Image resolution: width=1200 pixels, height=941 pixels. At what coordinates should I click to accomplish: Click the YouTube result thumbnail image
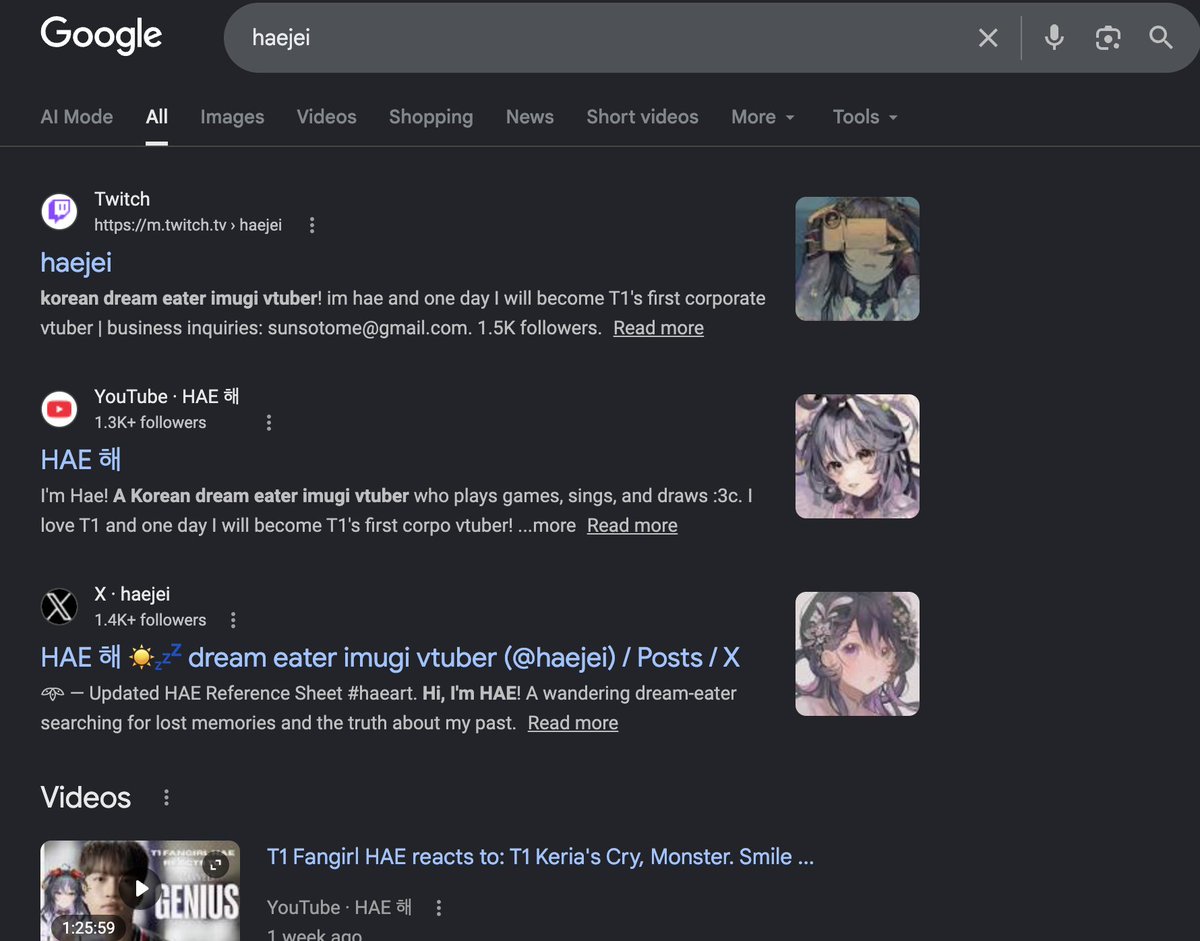tap(857, 456)
